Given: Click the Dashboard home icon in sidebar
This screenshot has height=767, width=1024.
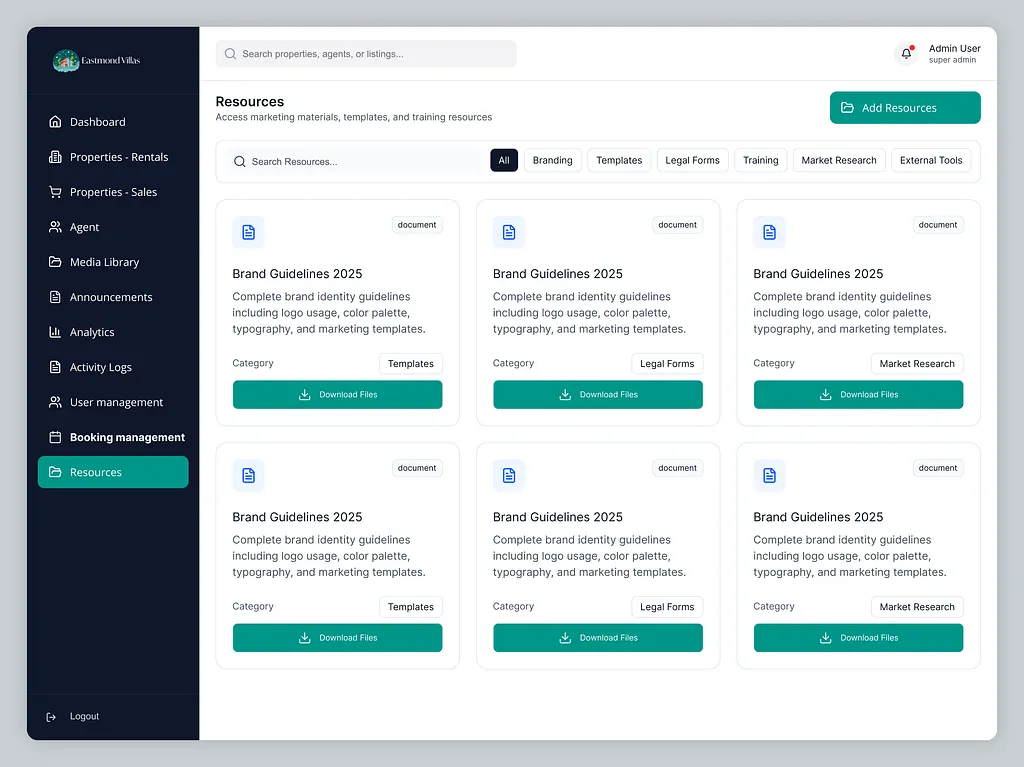Looking at the screenshot, I should 55,122.
